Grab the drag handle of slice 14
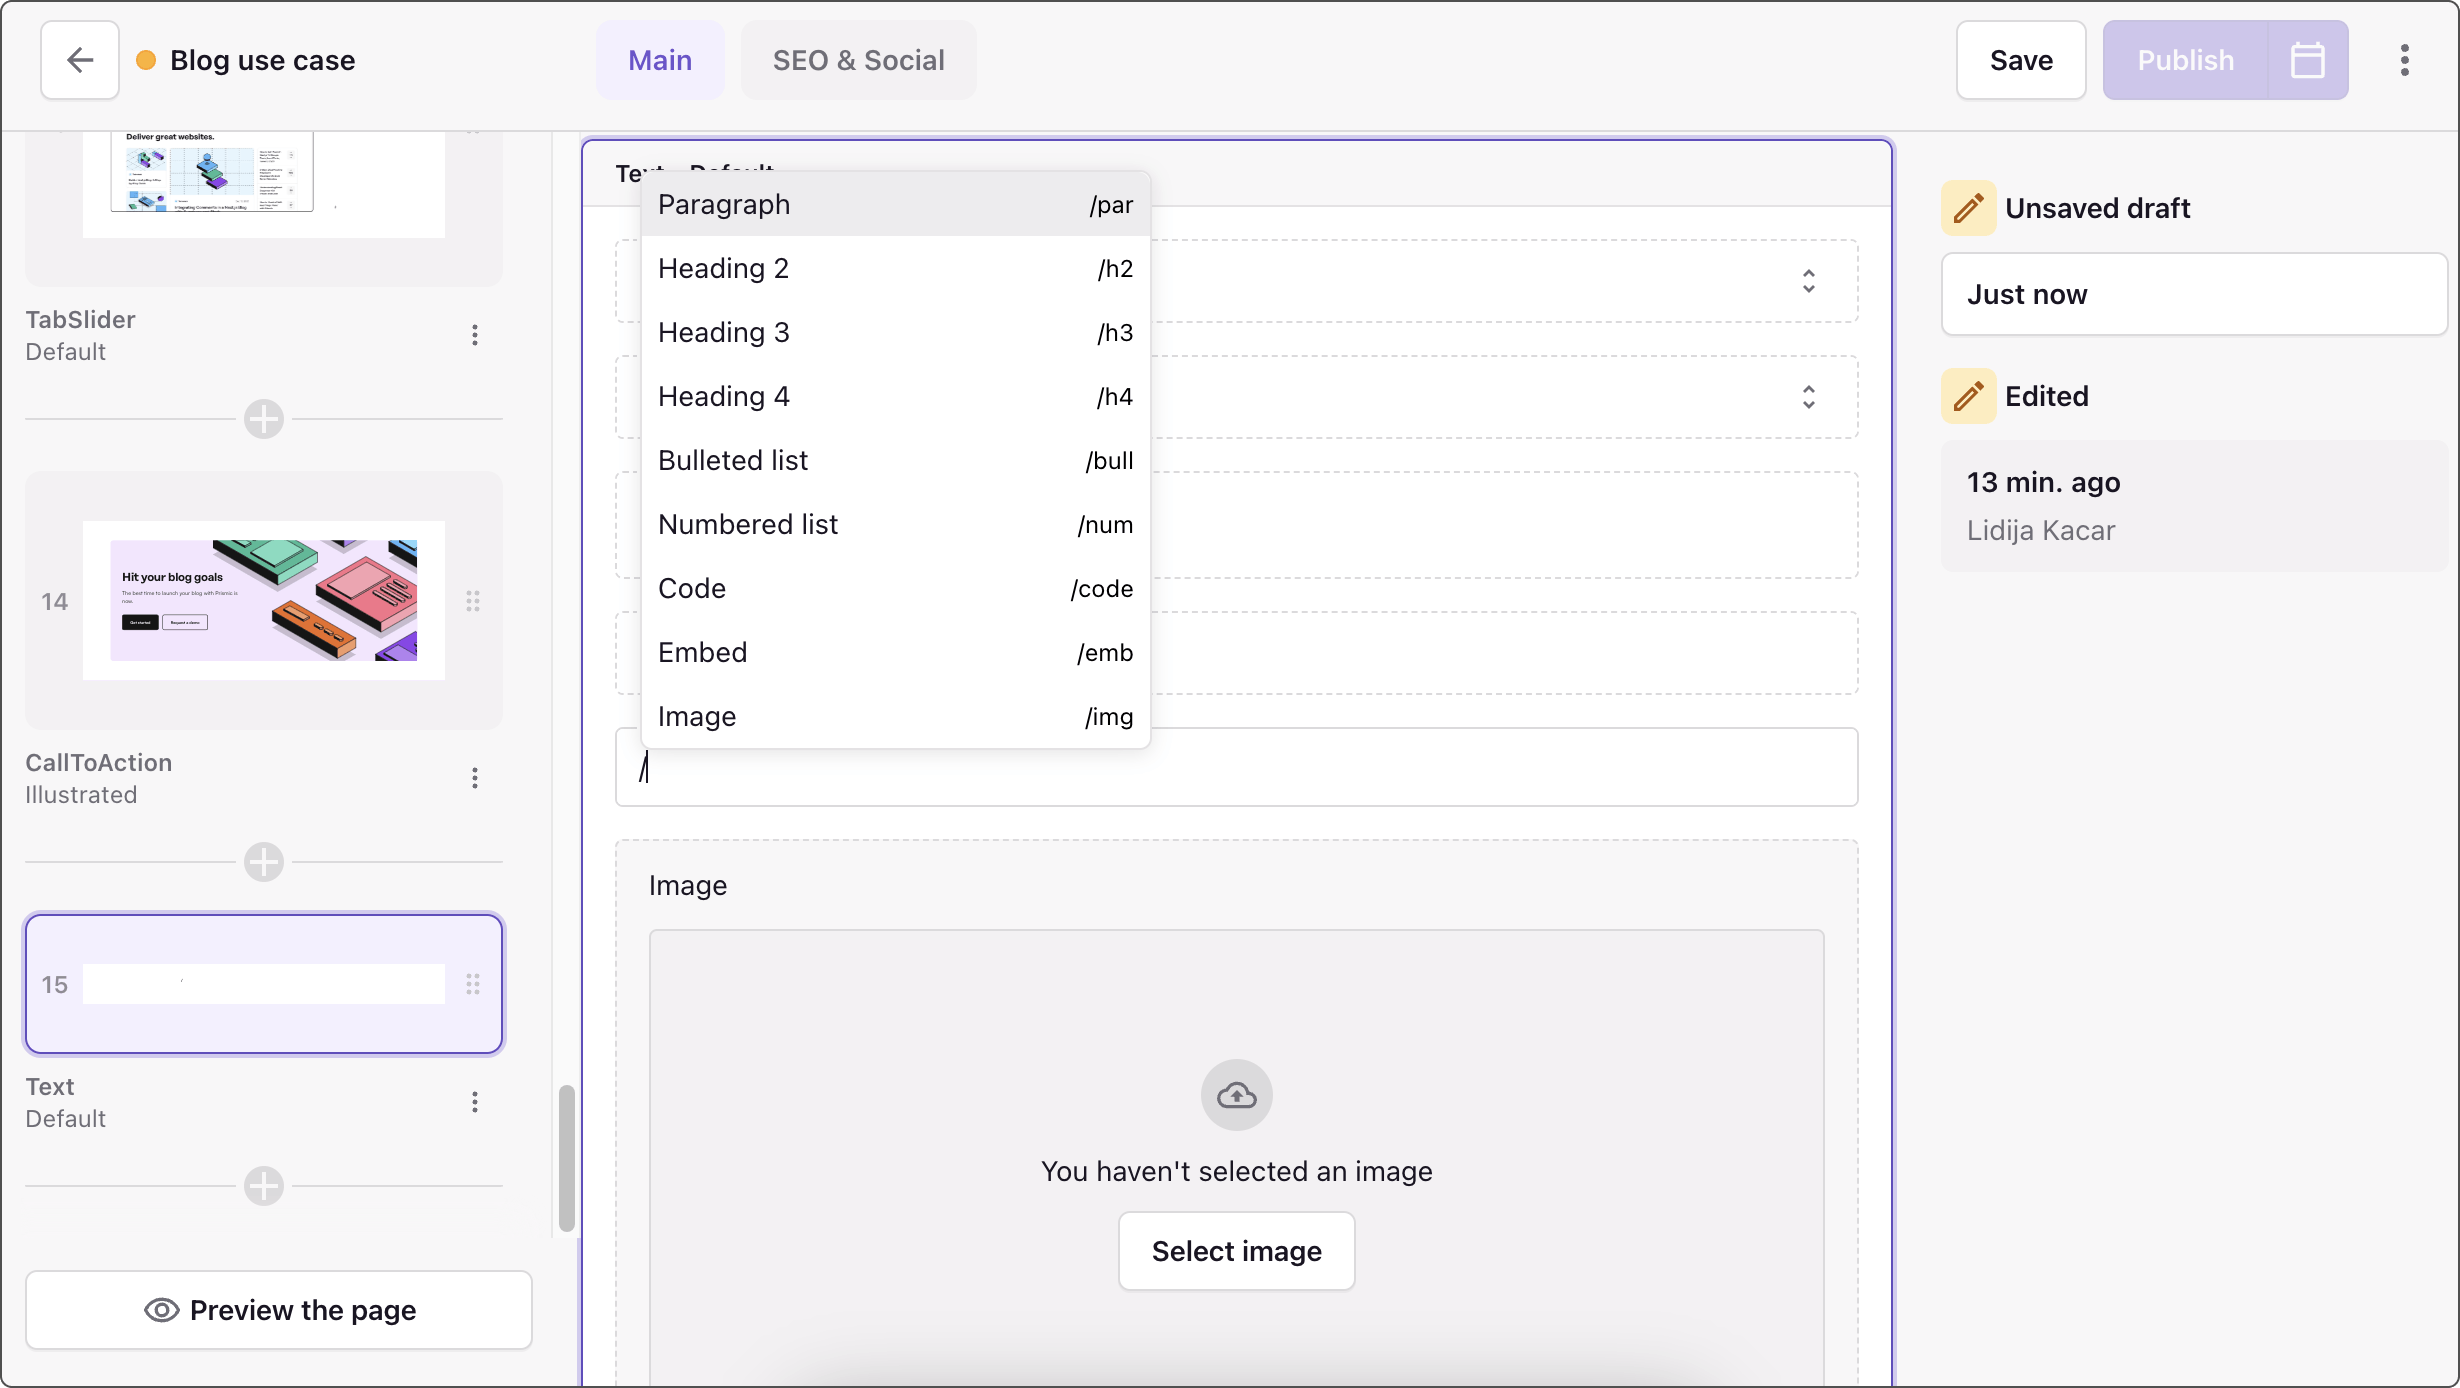 click(x=473, y=601)
